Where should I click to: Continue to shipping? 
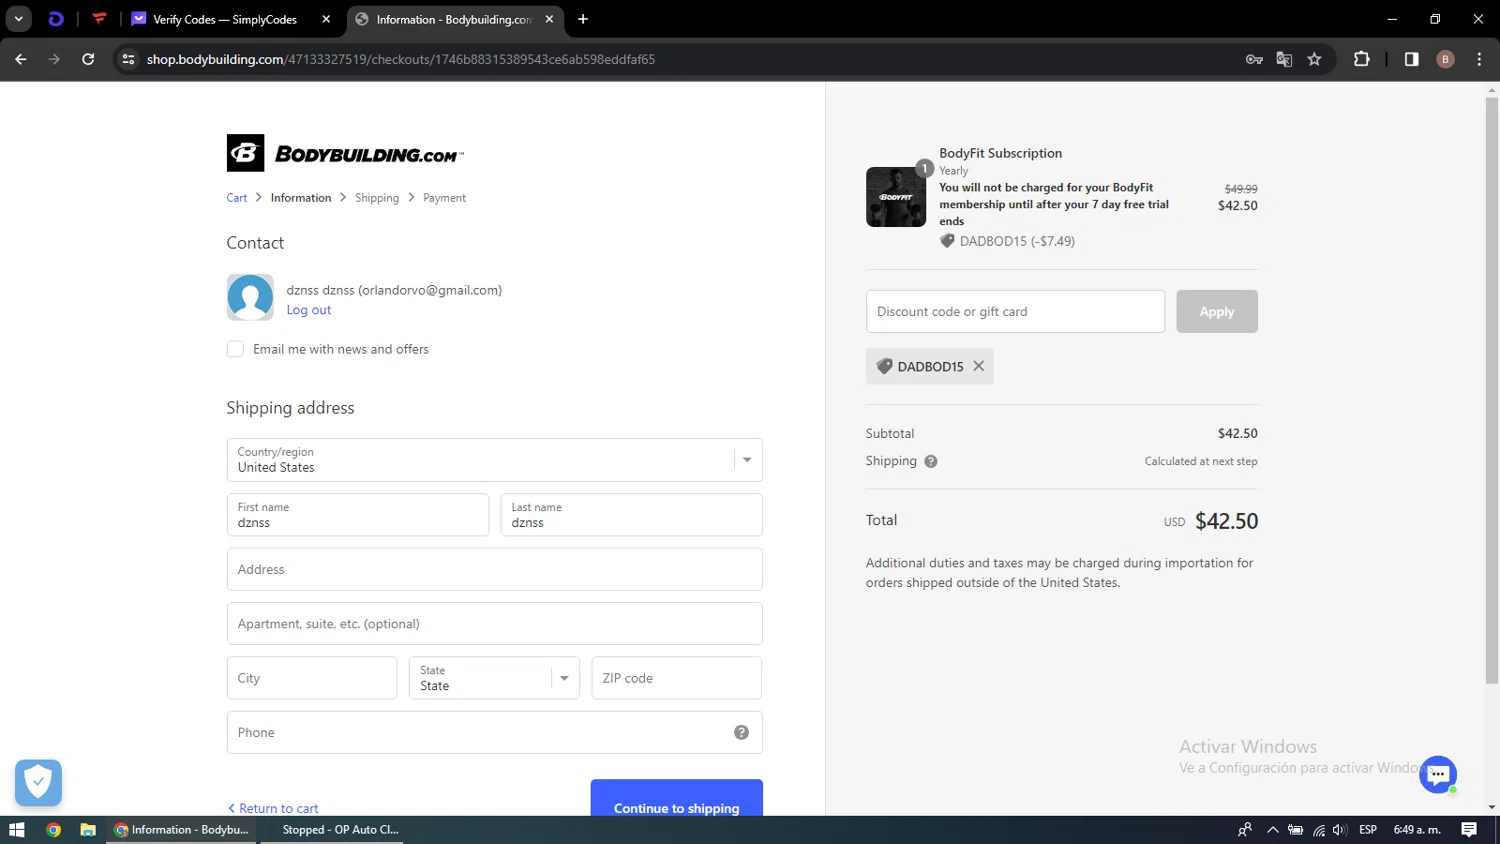pos(677,798)
